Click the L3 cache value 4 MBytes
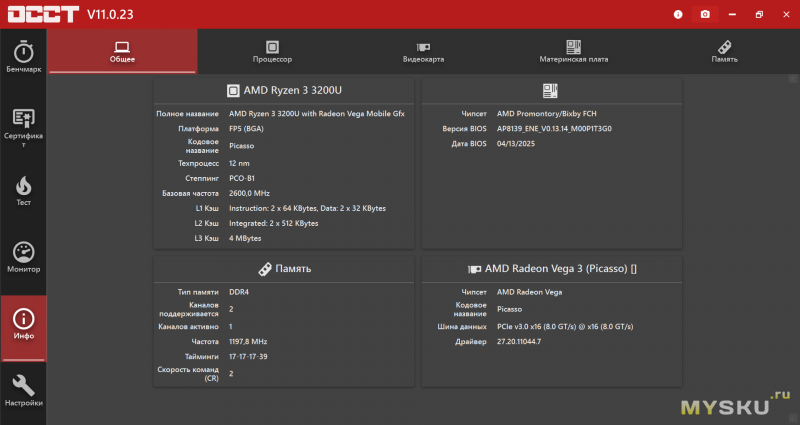The width and height of the screenshot is (800, 425). (245, 238)
